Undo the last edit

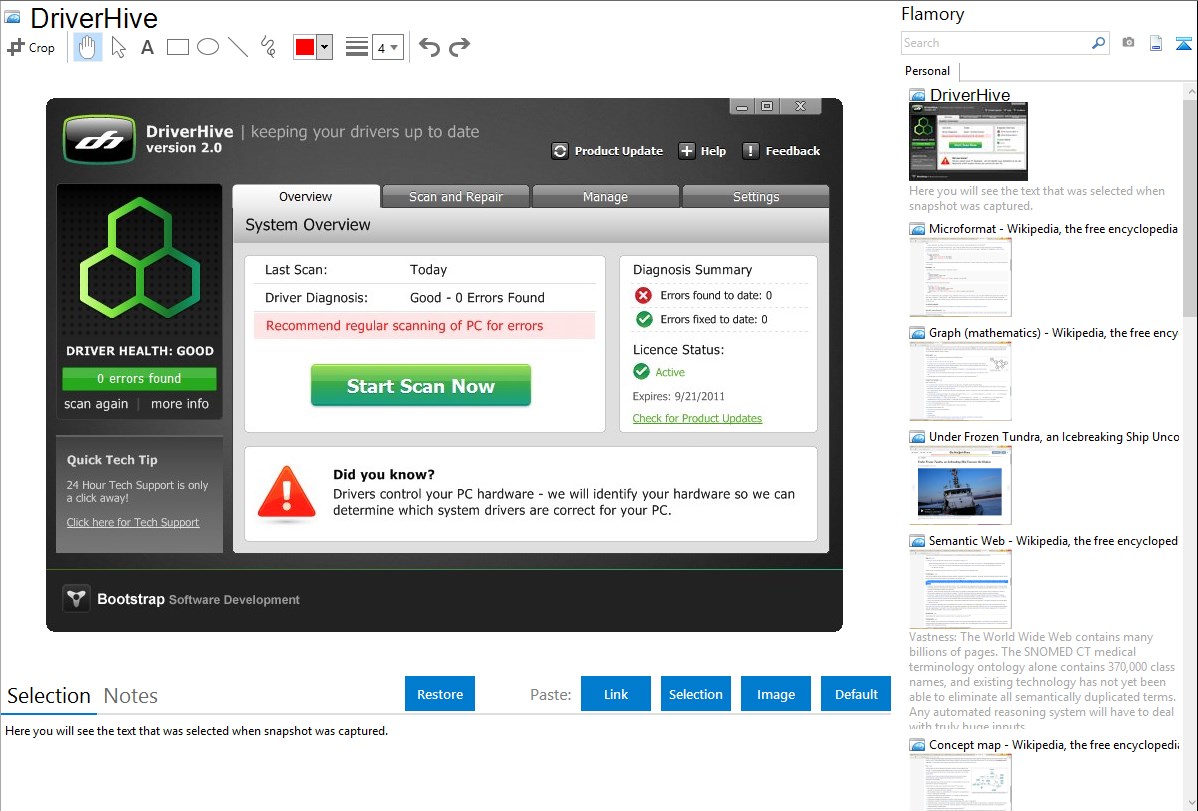pos(429,47)
